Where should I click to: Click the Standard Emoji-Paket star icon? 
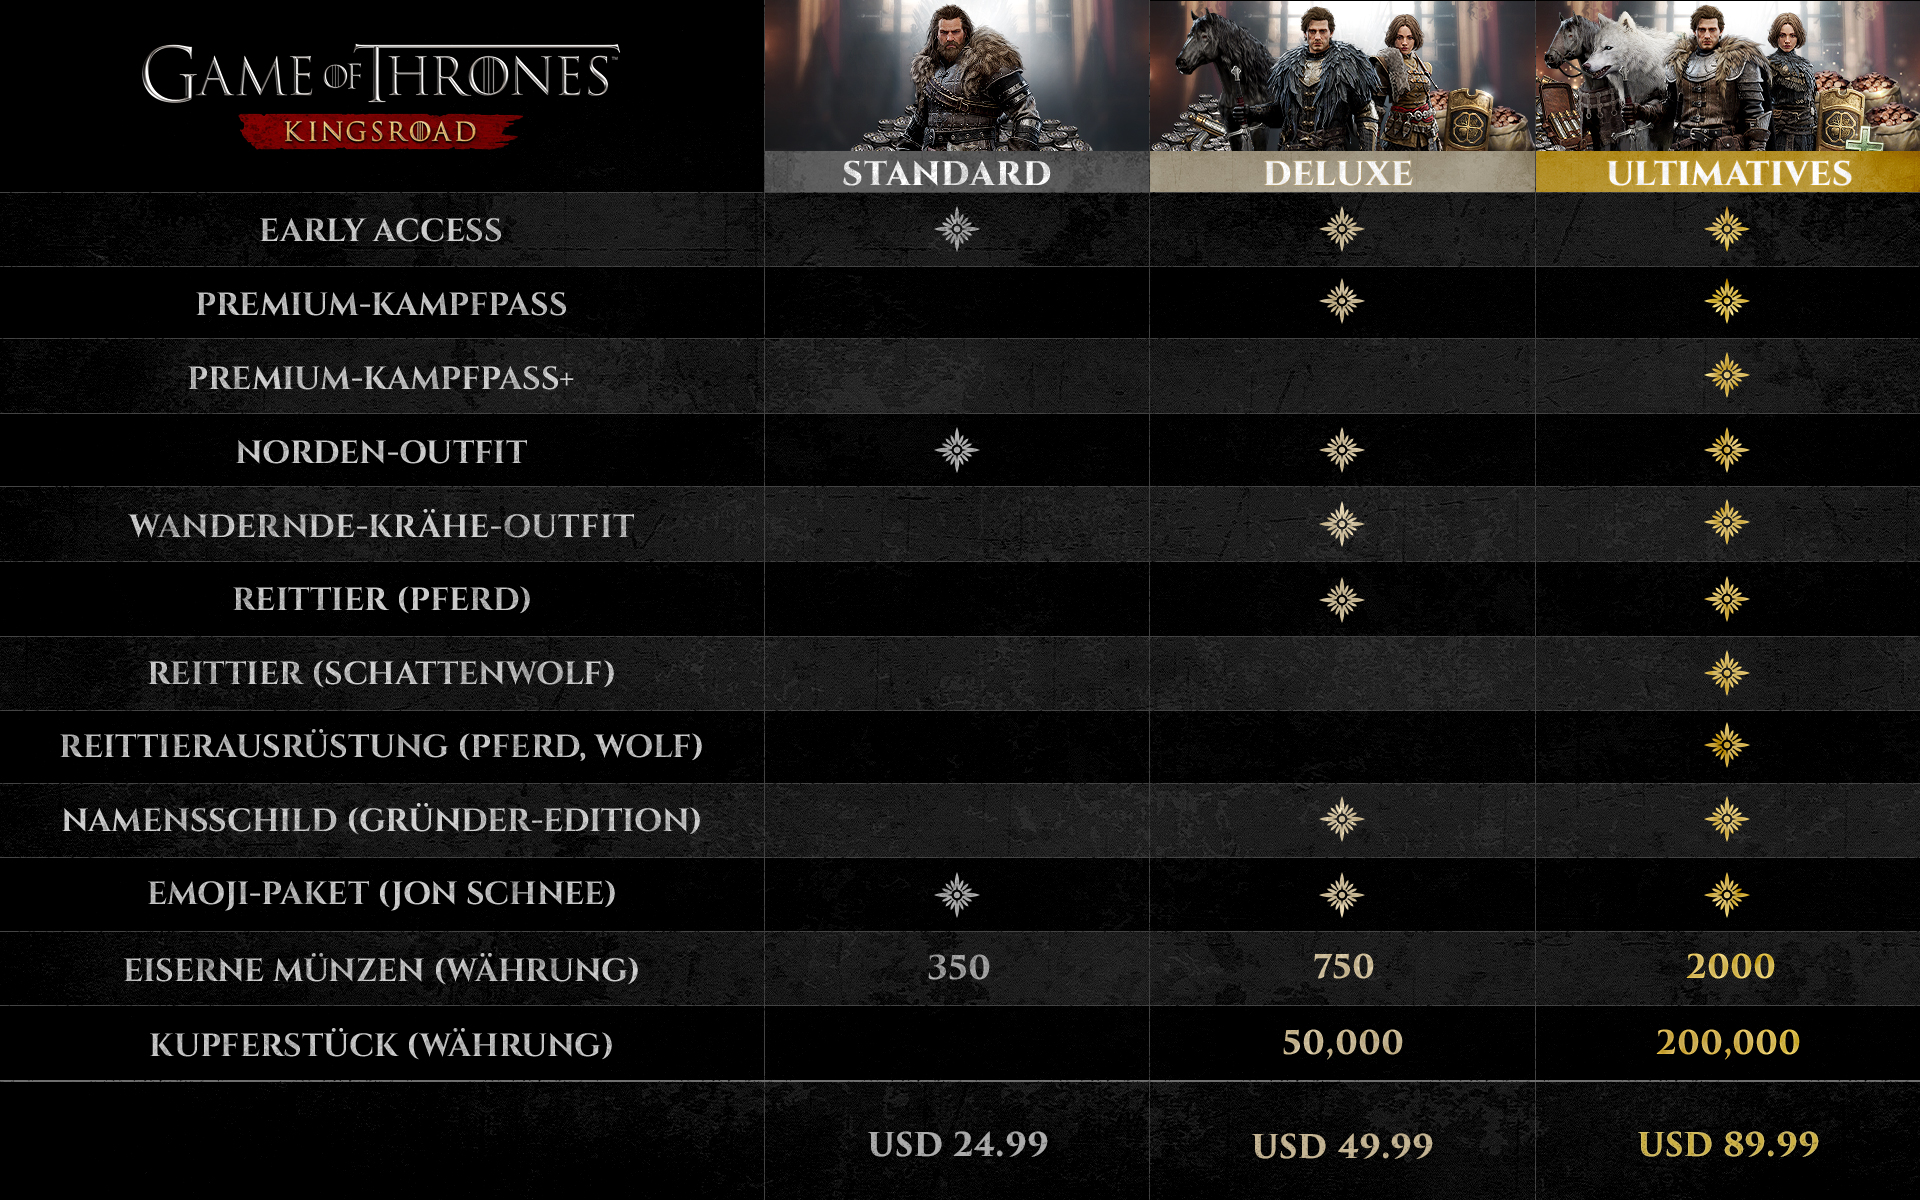(x=956, y=894)
